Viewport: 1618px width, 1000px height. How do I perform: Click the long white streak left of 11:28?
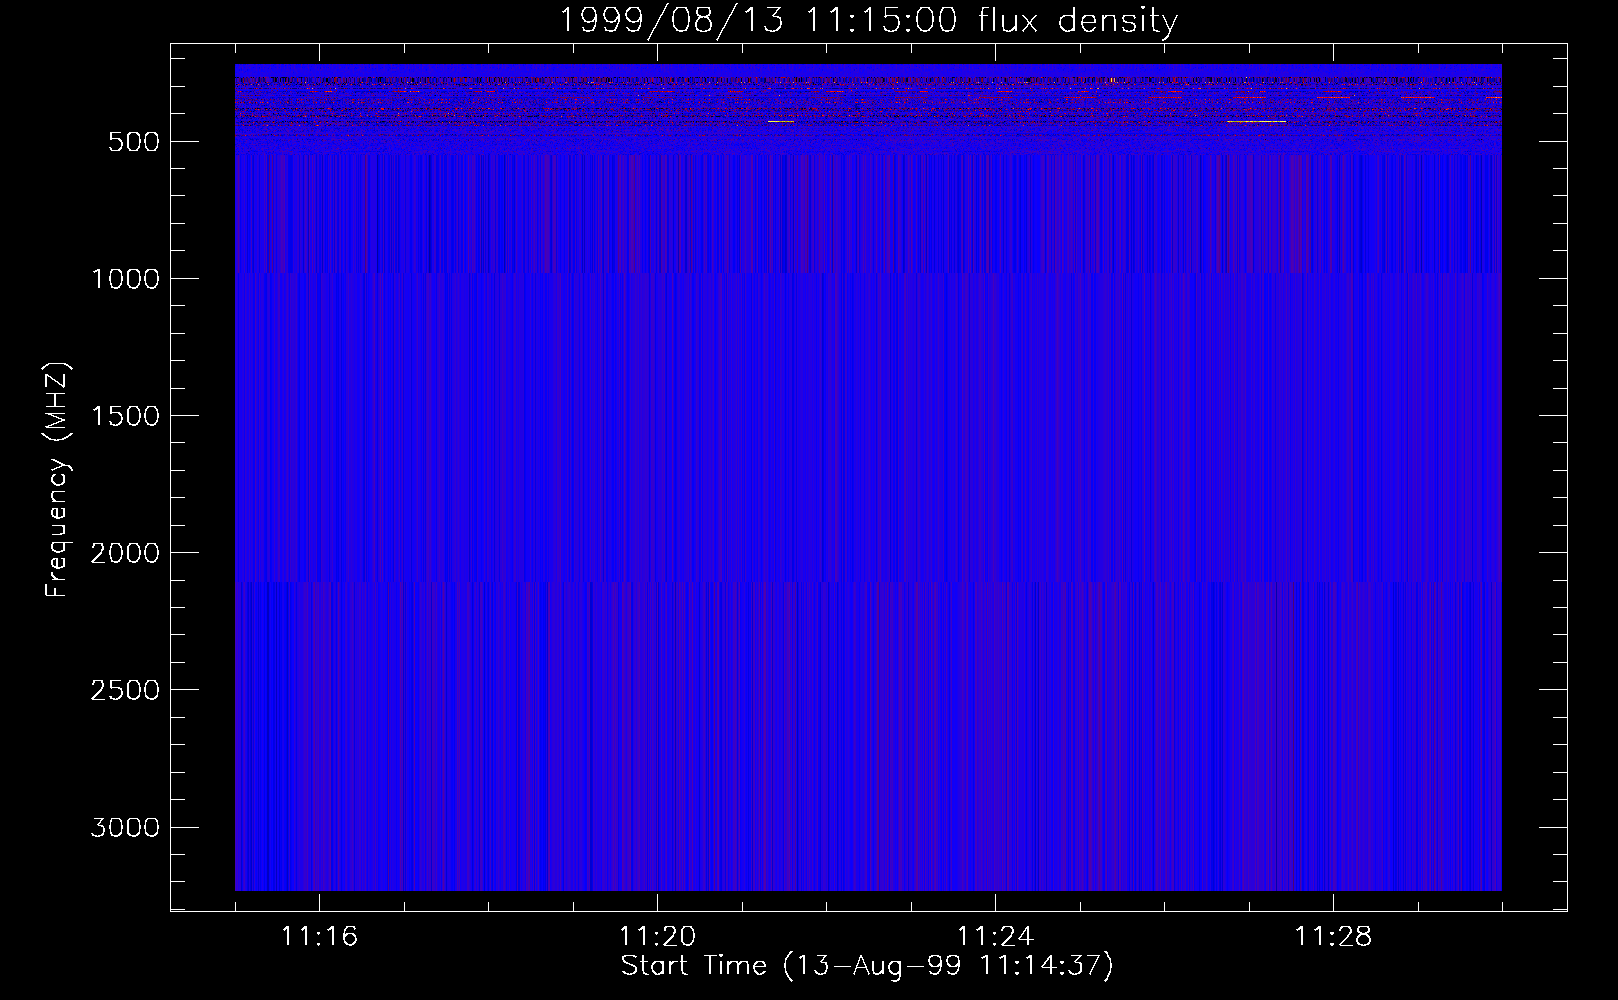point(1256,121)
